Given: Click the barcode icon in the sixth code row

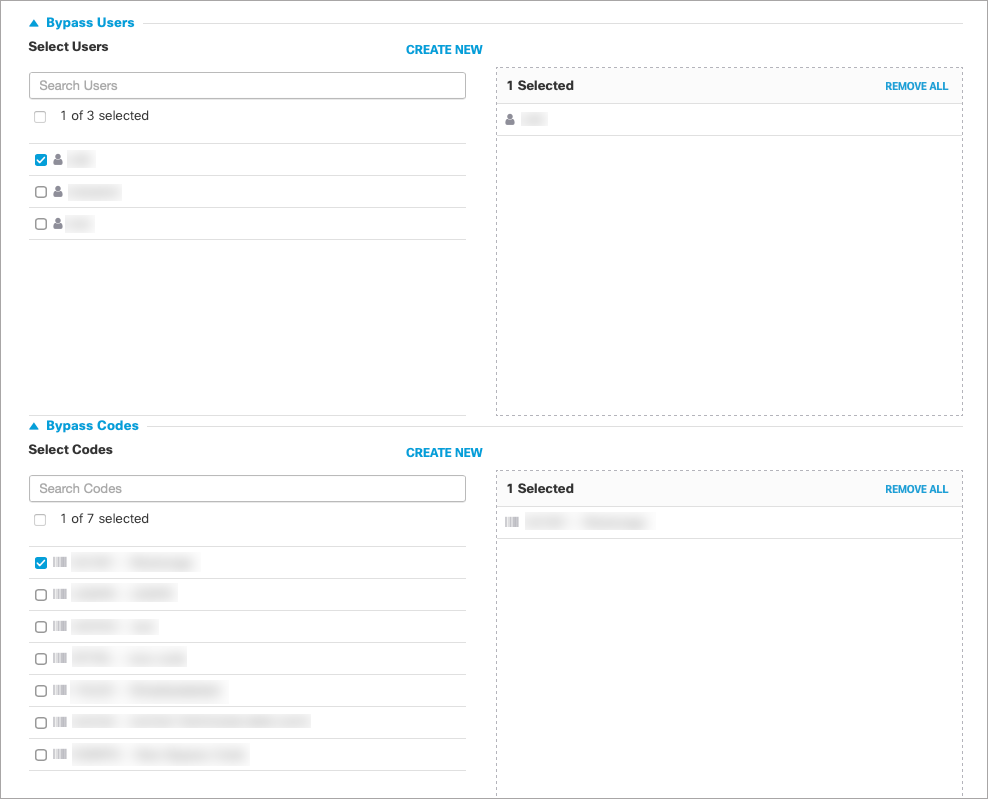Looking at the screenshot, I should point(60,722).
